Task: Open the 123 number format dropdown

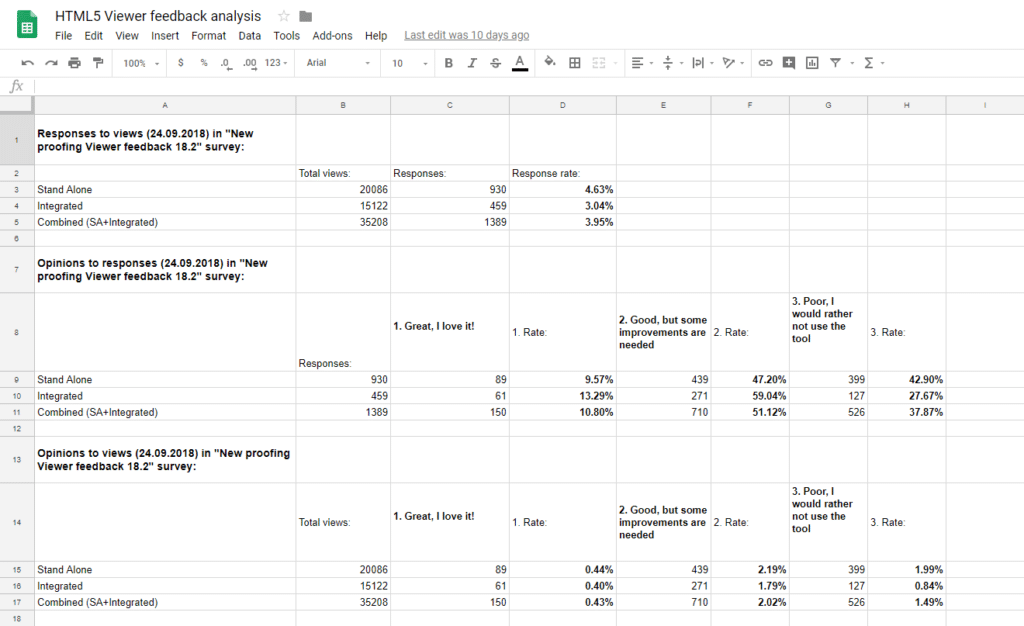Action: (276, 63)
